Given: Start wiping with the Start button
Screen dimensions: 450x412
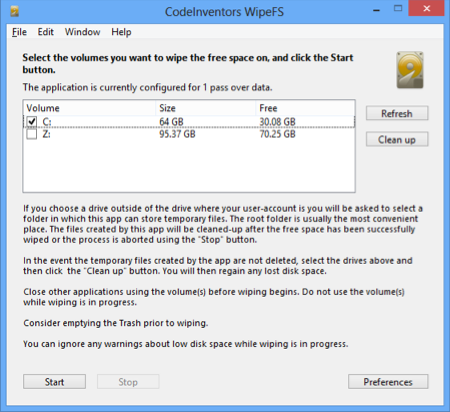Looking at the screenshot, I should click(x=54, y=382).
